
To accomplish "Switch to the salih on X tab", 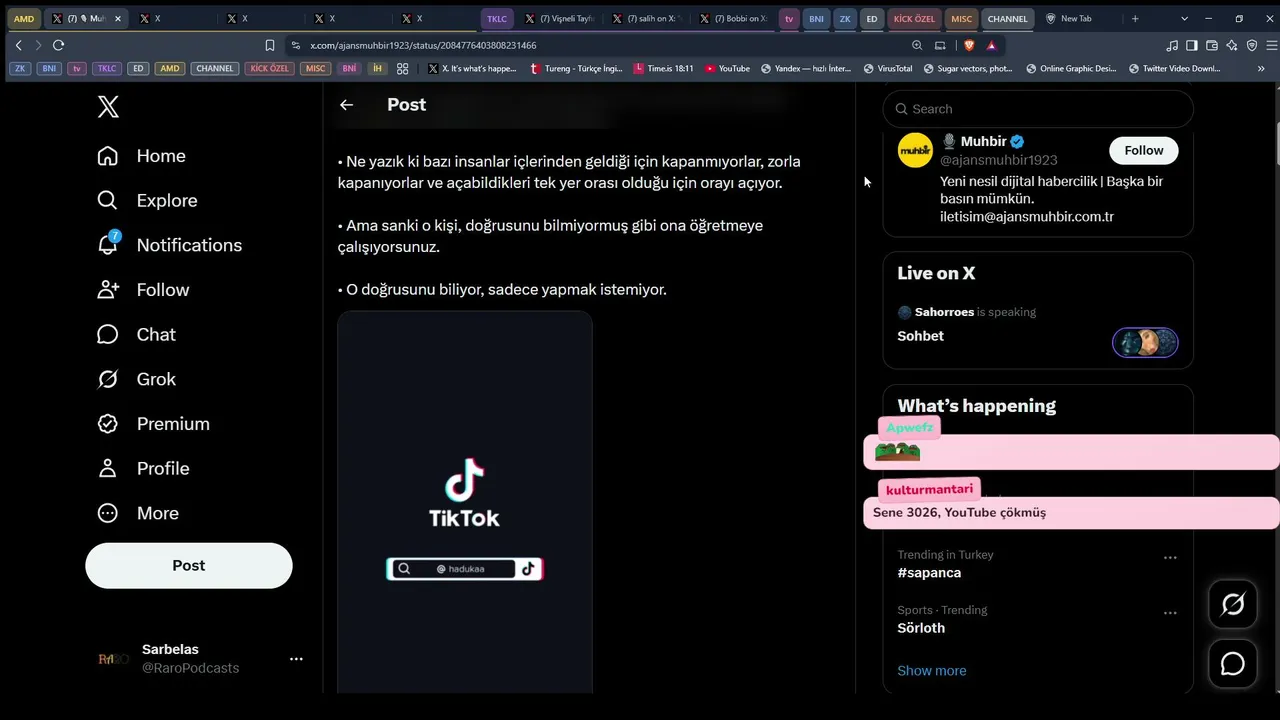I will [647, 18].
